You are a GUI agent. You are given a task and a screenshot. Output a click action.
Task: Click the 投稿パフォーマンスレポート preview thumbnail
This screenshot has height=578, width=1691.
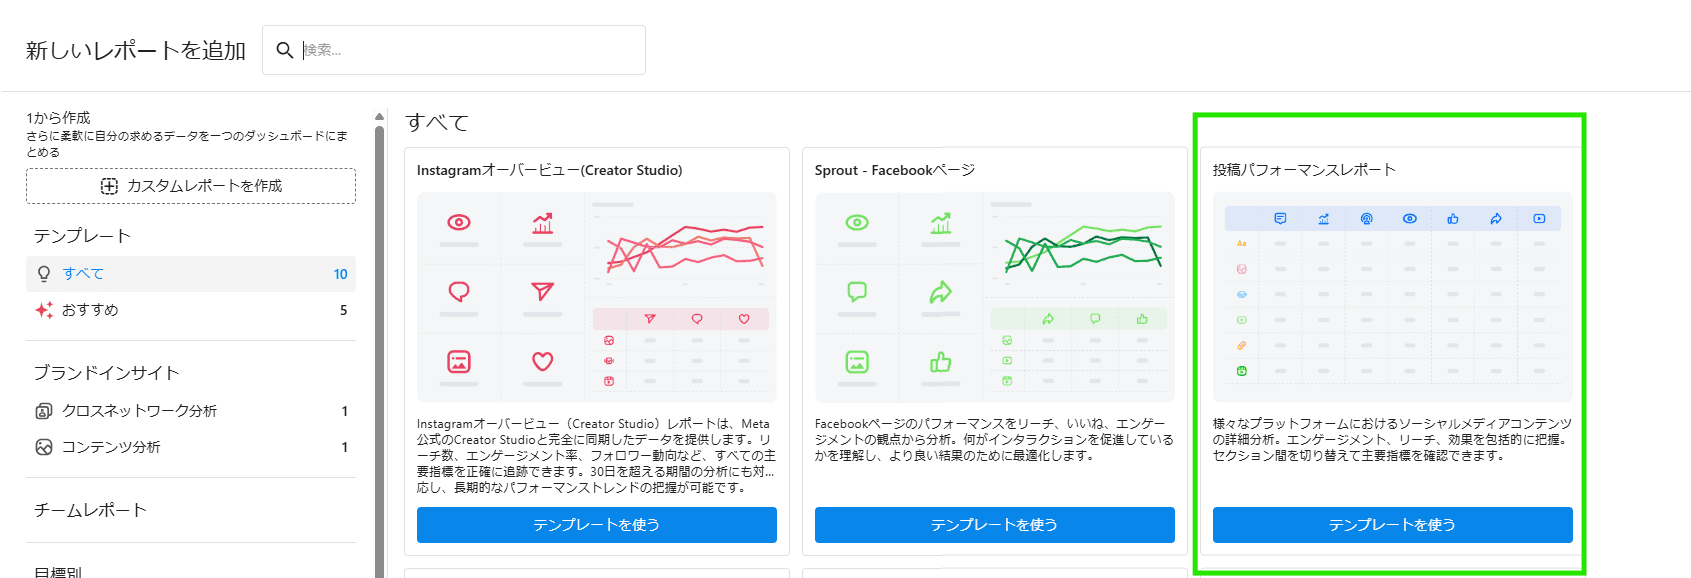1392,297
